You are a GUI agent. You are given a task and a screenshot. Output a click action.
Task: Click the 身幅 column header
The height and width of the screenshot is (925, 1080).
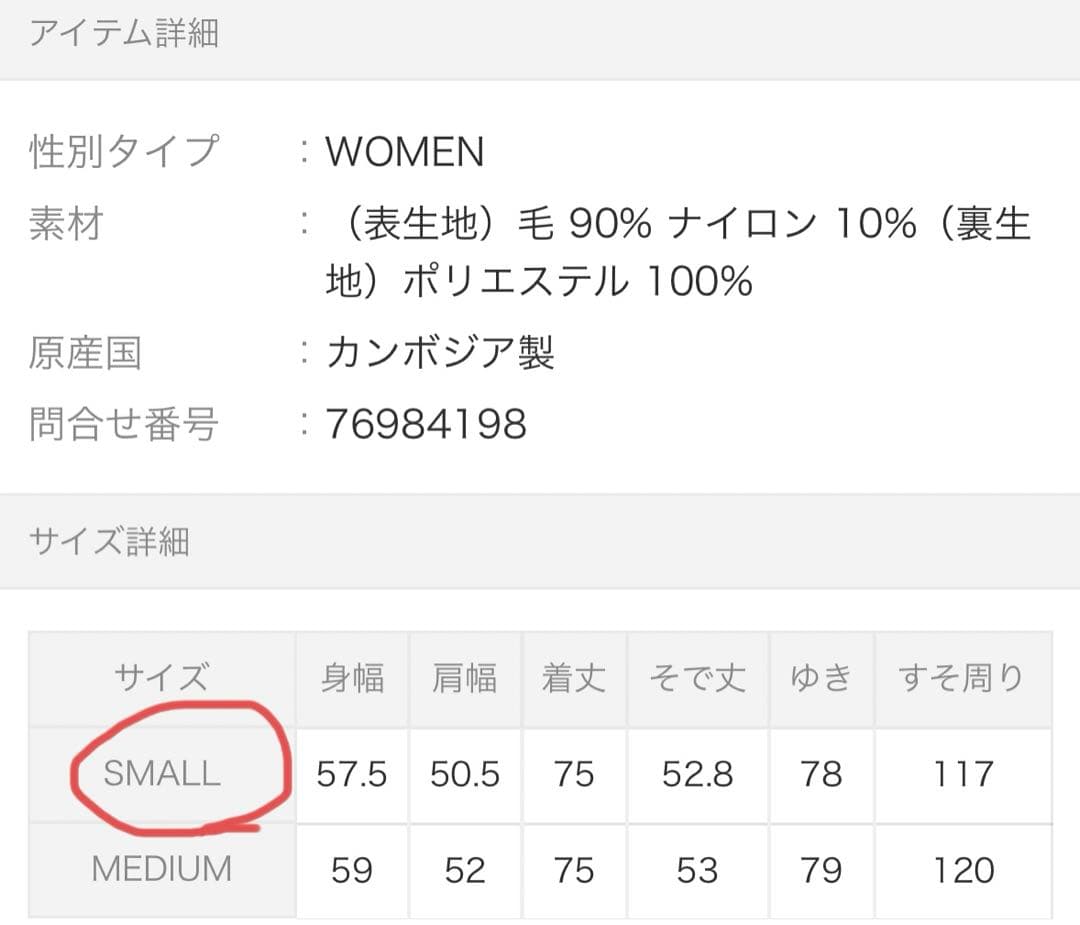(x=352, y=678)
